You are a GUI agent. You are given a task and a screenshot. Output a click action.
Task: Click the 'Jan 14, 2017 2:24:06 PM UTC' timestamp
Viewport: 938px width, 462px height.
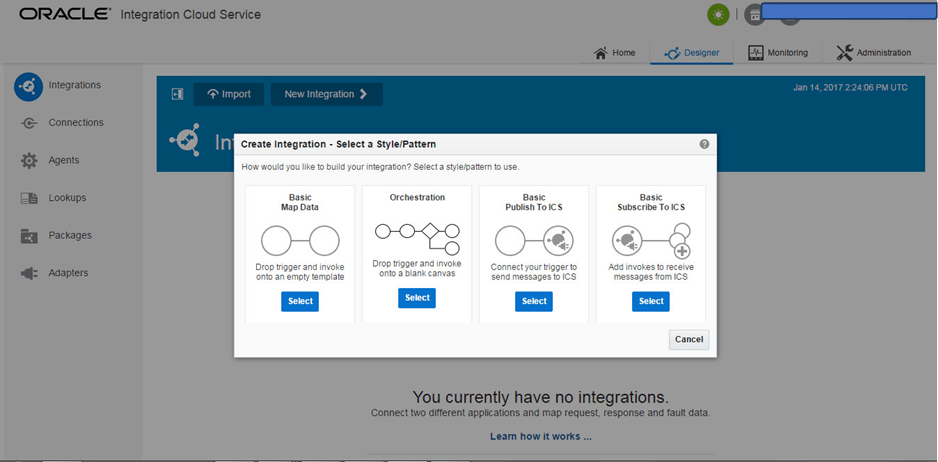click(850, 88)
